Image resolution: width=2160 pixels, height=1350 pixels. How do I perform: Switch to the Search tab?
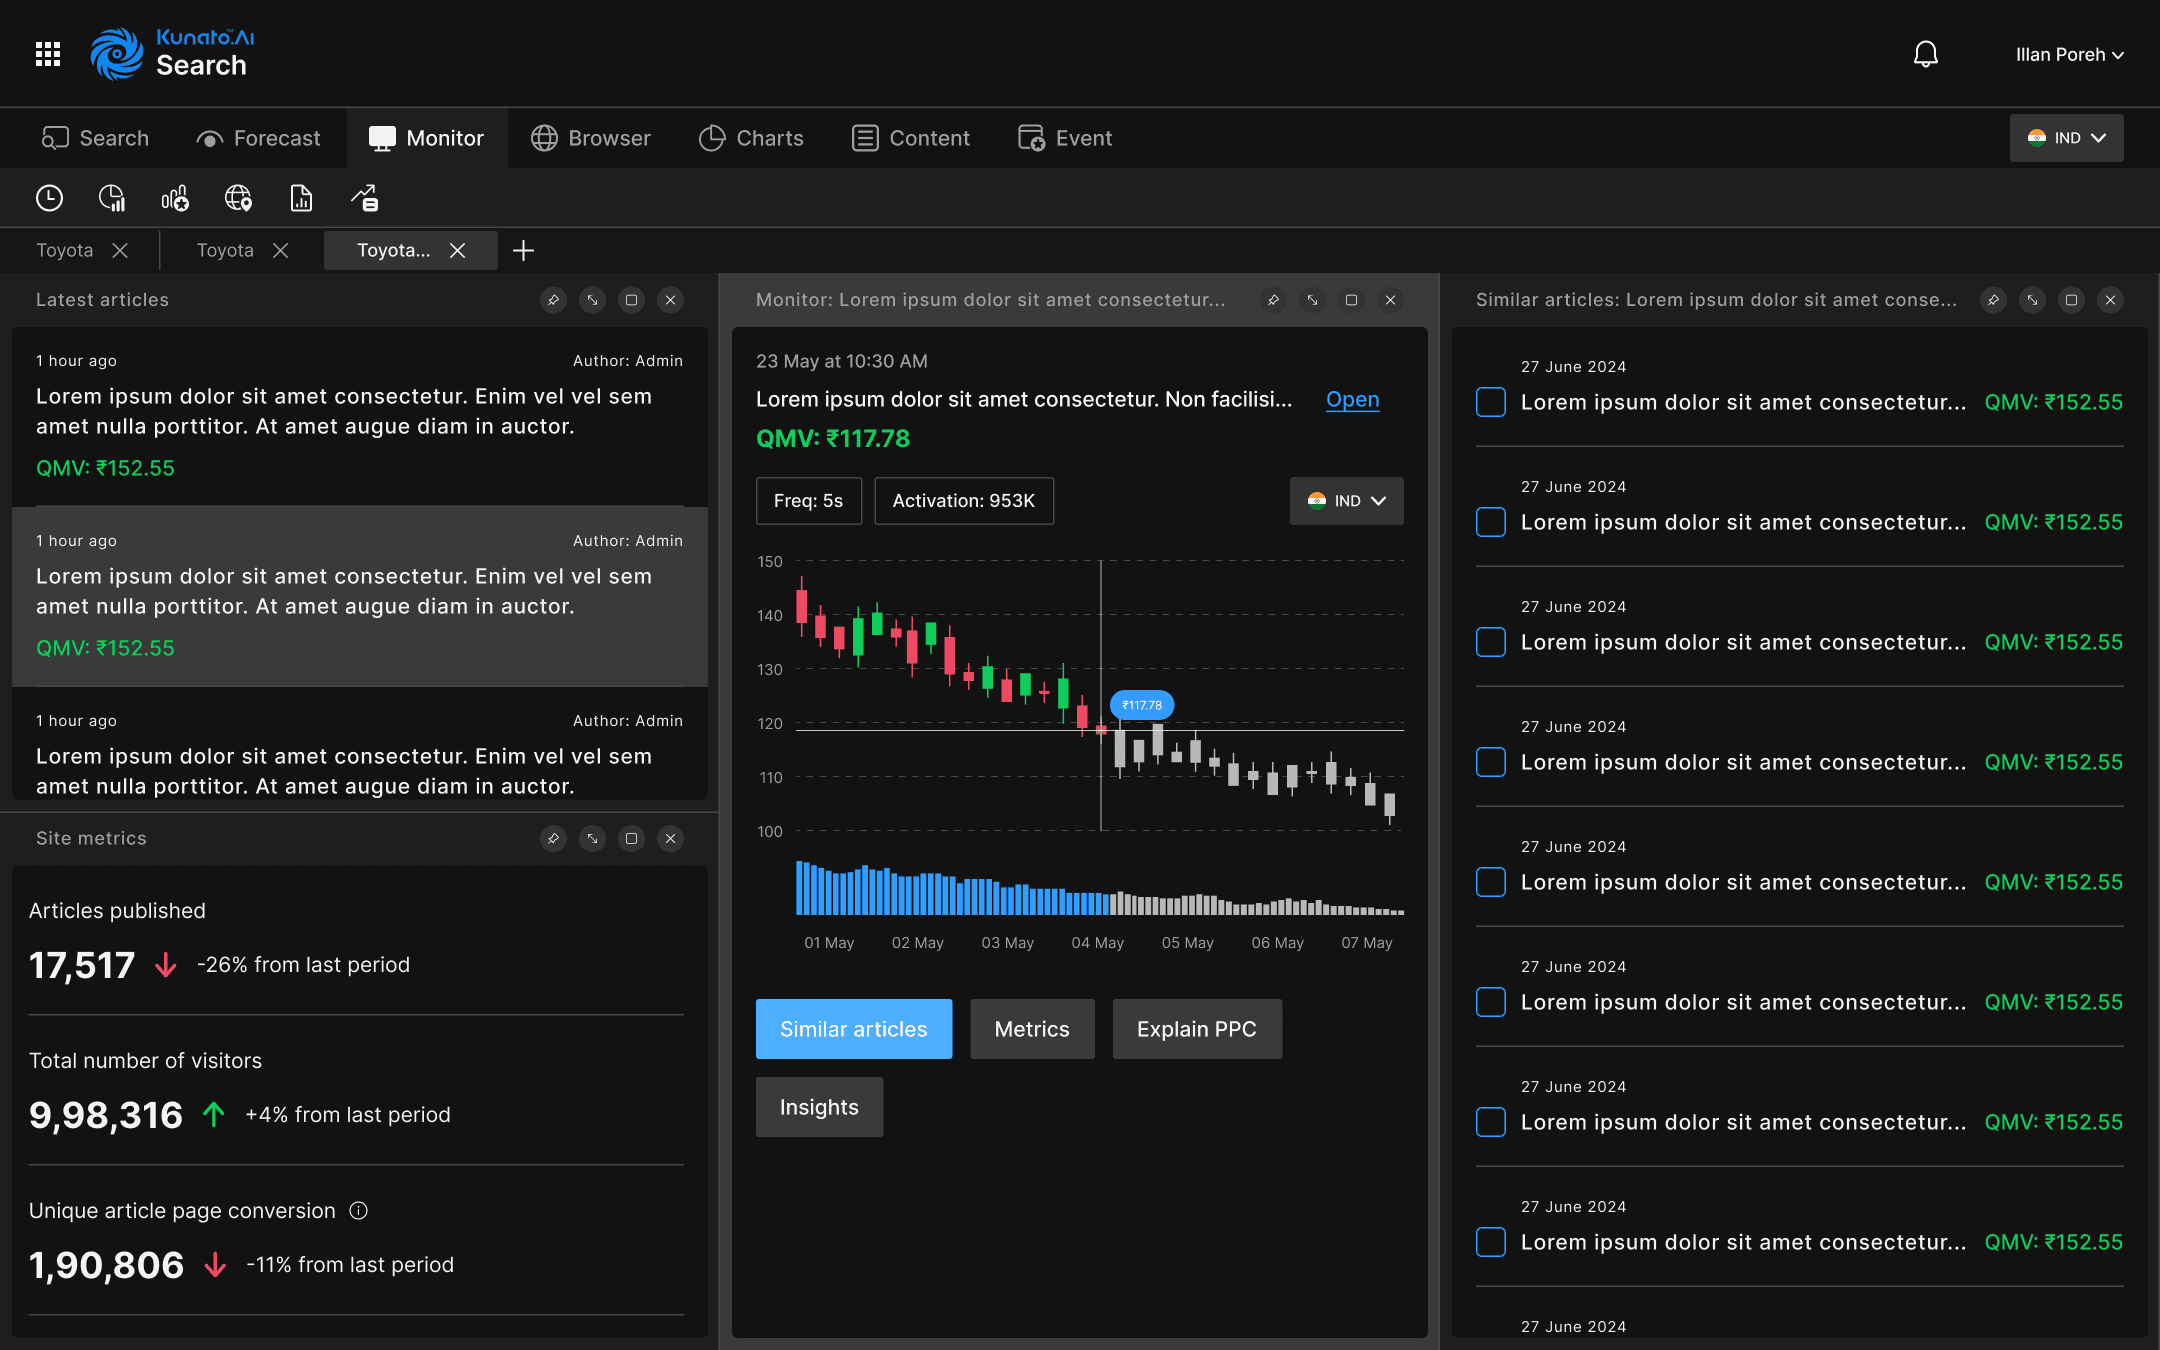pyautogui.click(x=95, y=138)
